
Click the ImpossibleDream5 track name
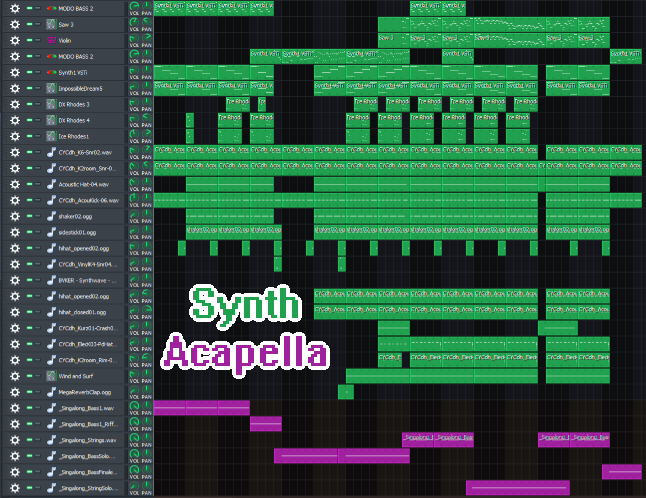80,89
